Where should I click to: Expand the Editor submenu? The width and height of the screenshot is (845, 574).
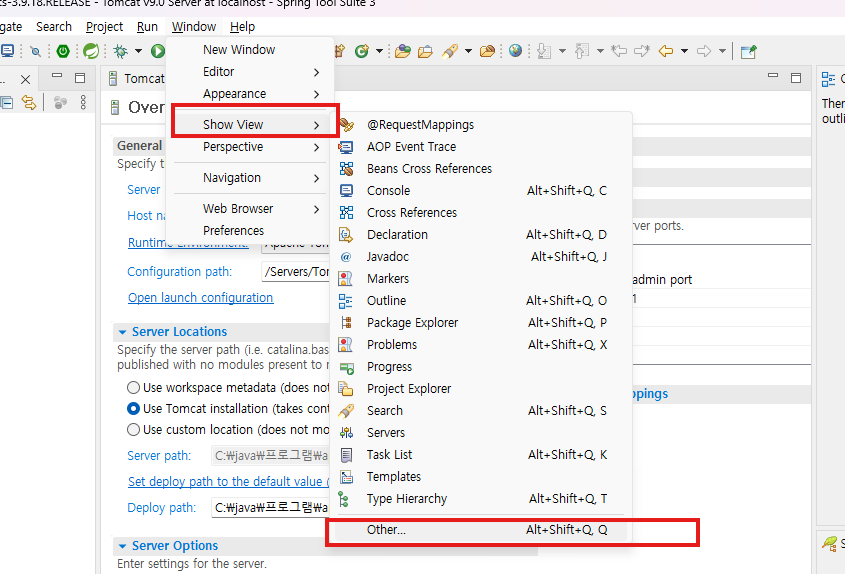(250, 72)
